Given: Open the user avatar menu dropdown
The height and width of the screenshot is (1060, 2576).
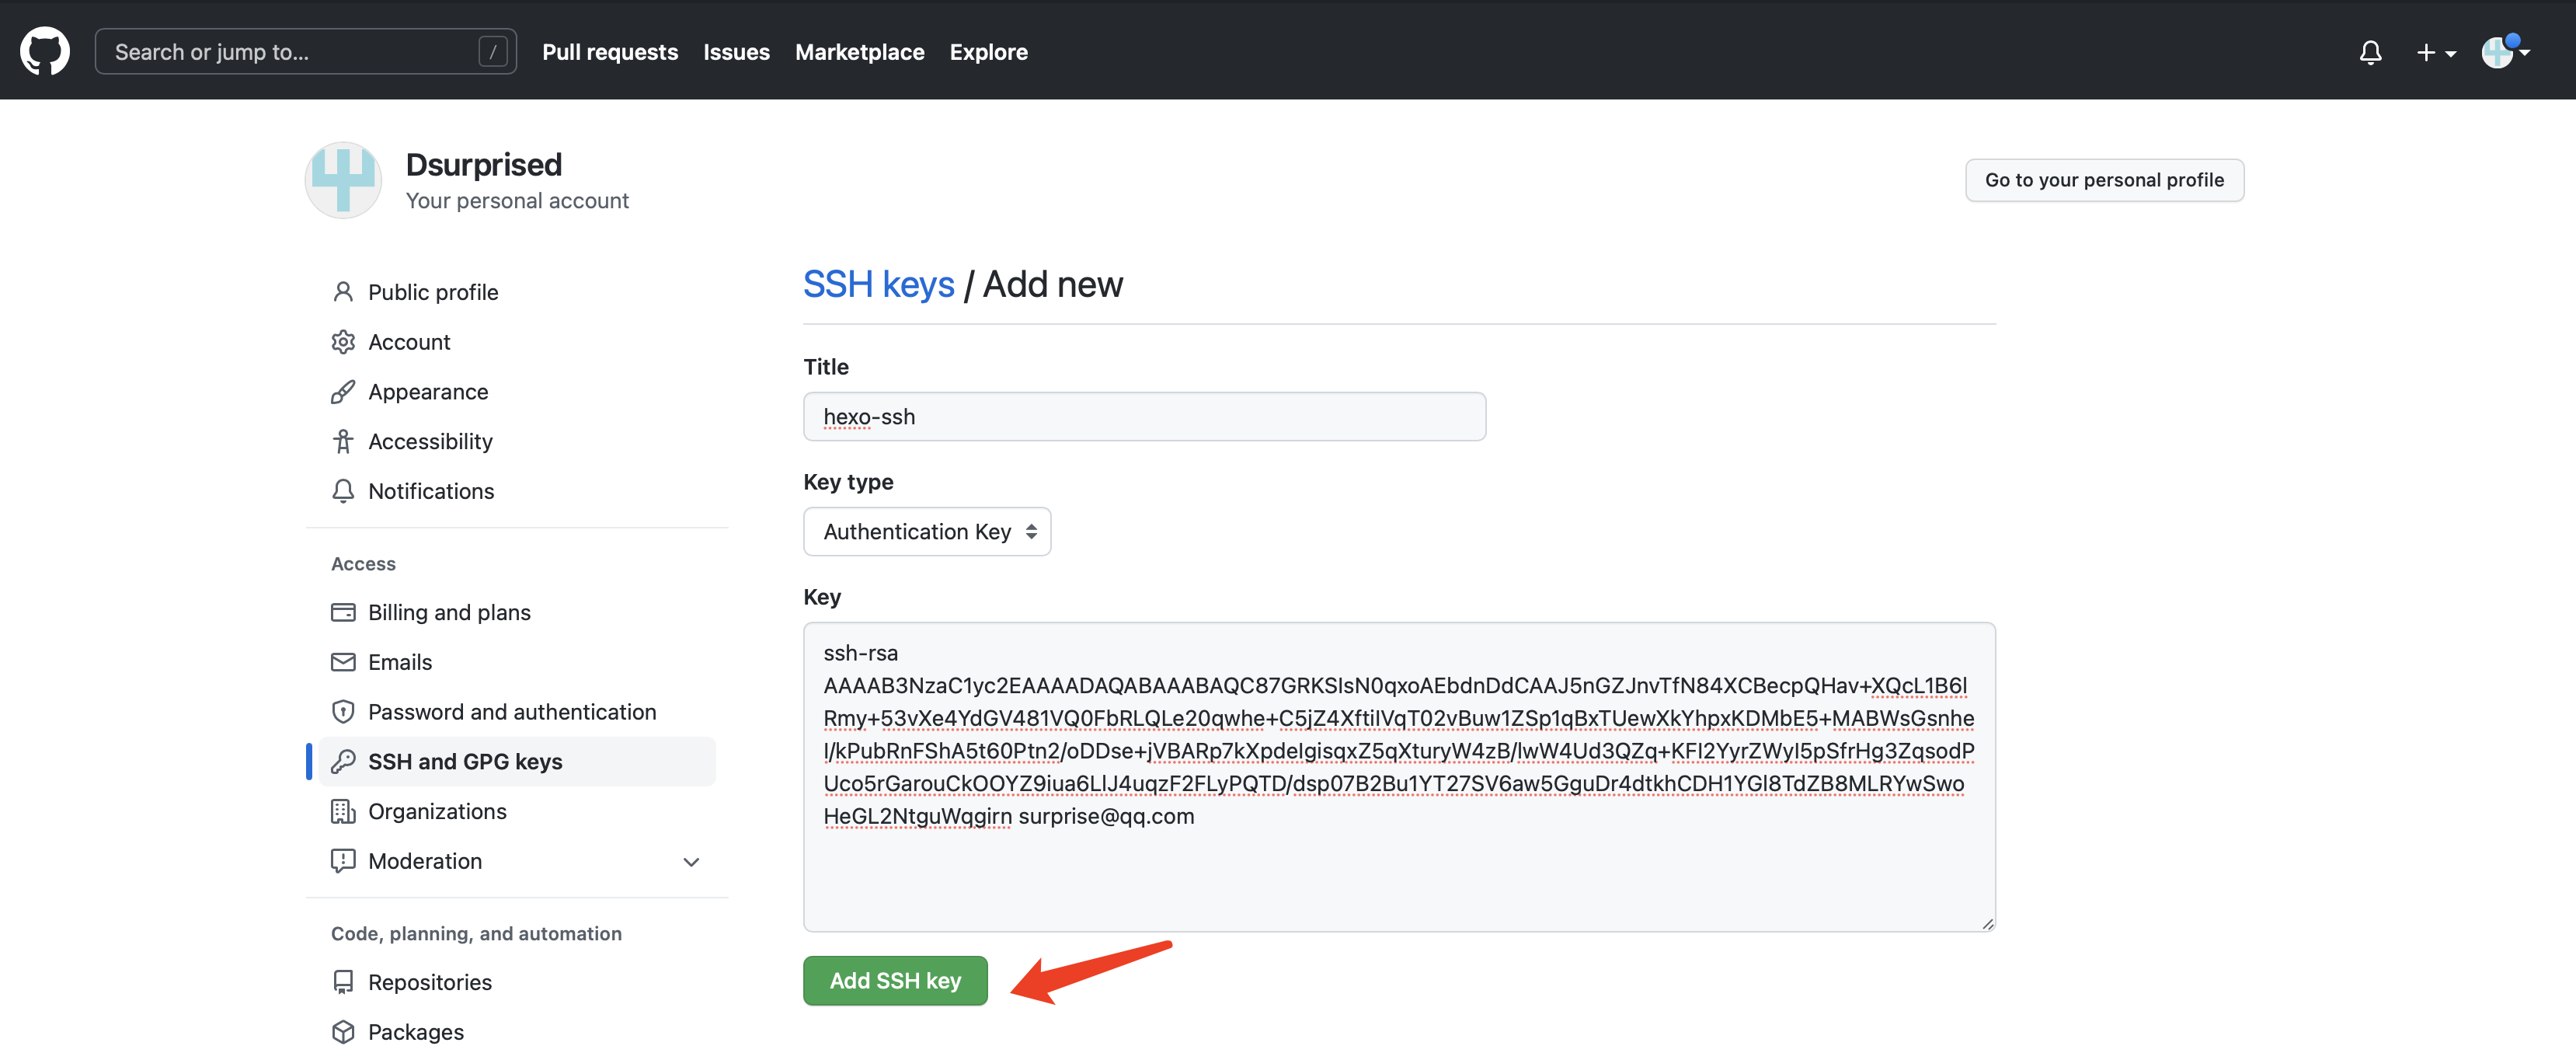Looking at the screenshot, I should click(x=2504, y=52).
